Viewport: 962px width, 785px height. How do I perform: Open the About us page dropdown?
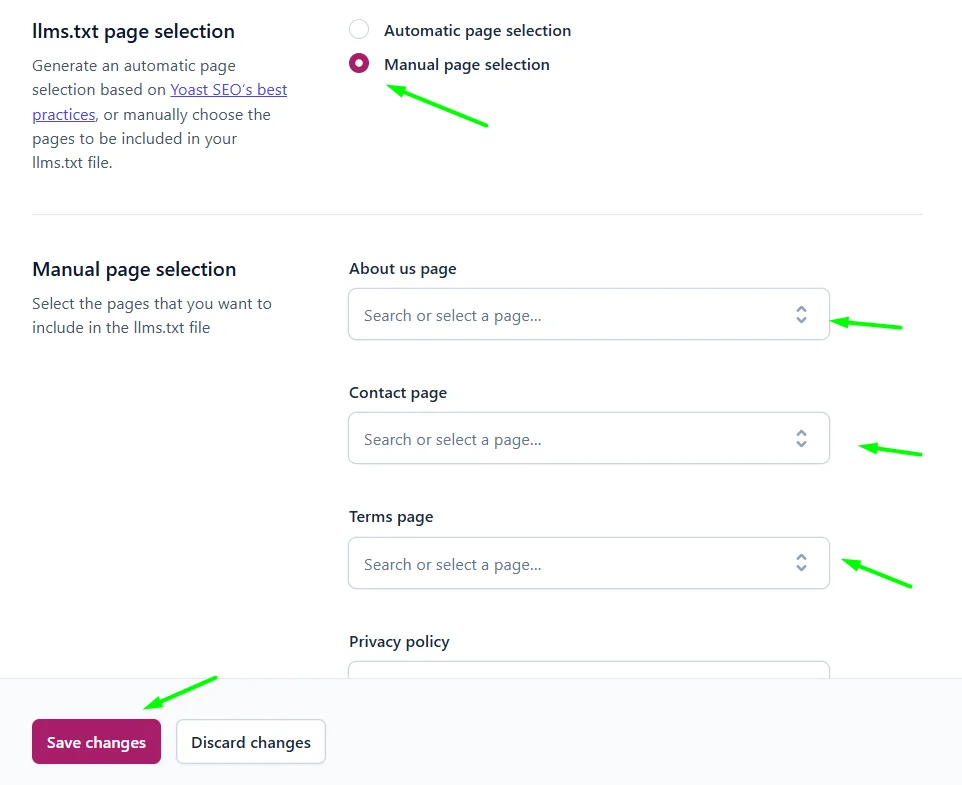588,313
